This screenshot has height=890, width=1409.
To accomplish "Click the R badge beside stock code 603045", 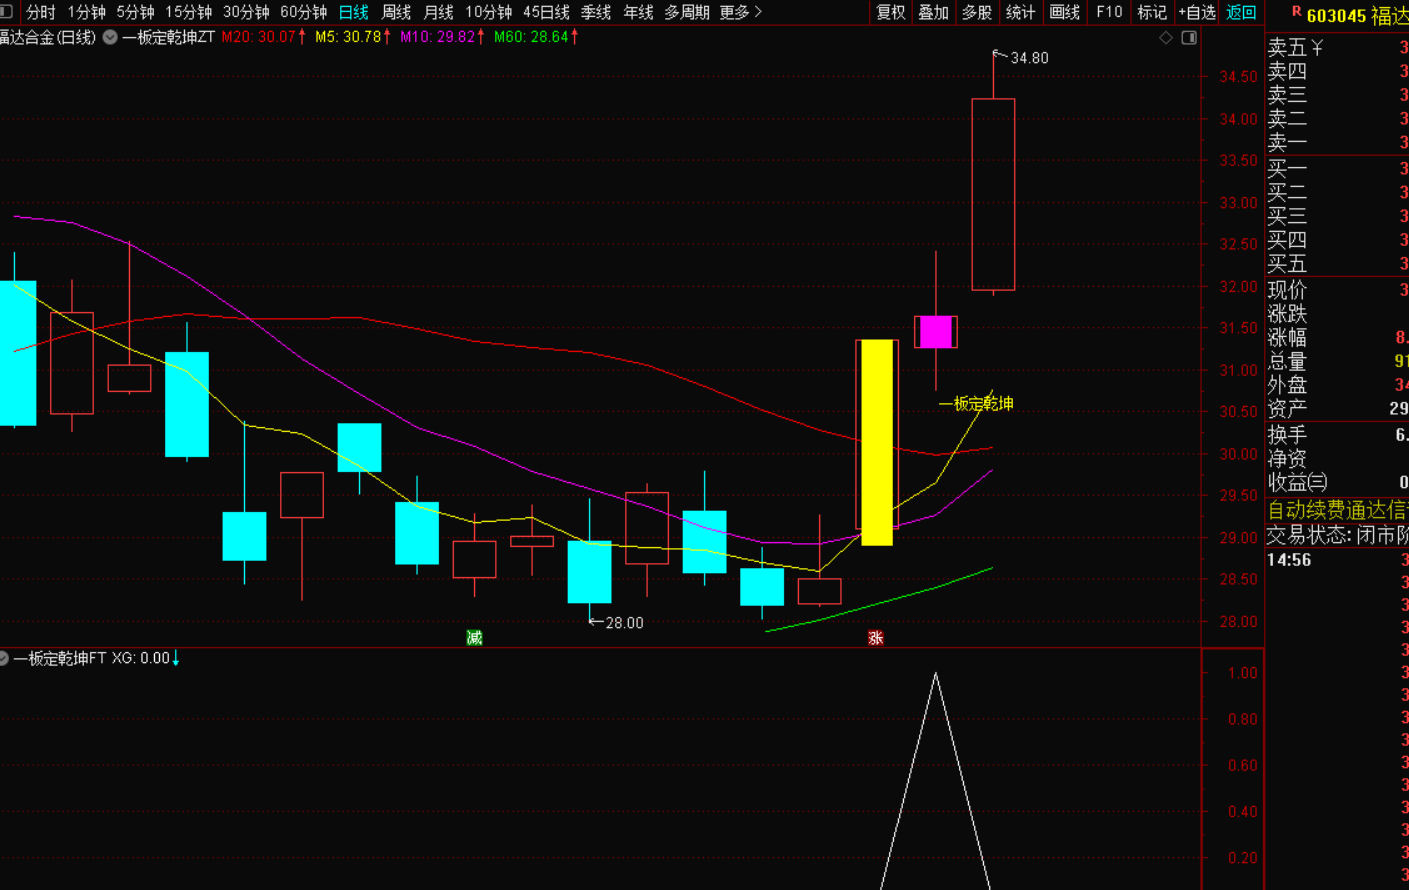I will click(x=1296, y=12).
